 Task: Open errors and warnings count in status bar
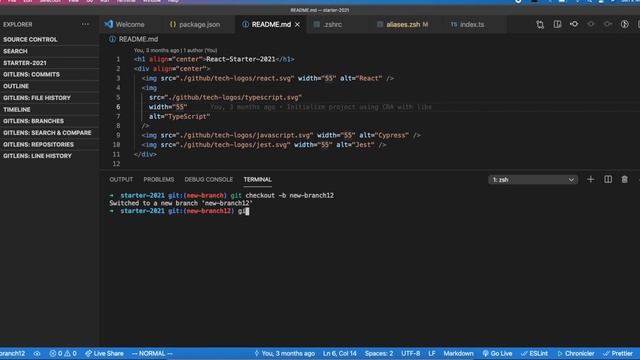[63, 353]
